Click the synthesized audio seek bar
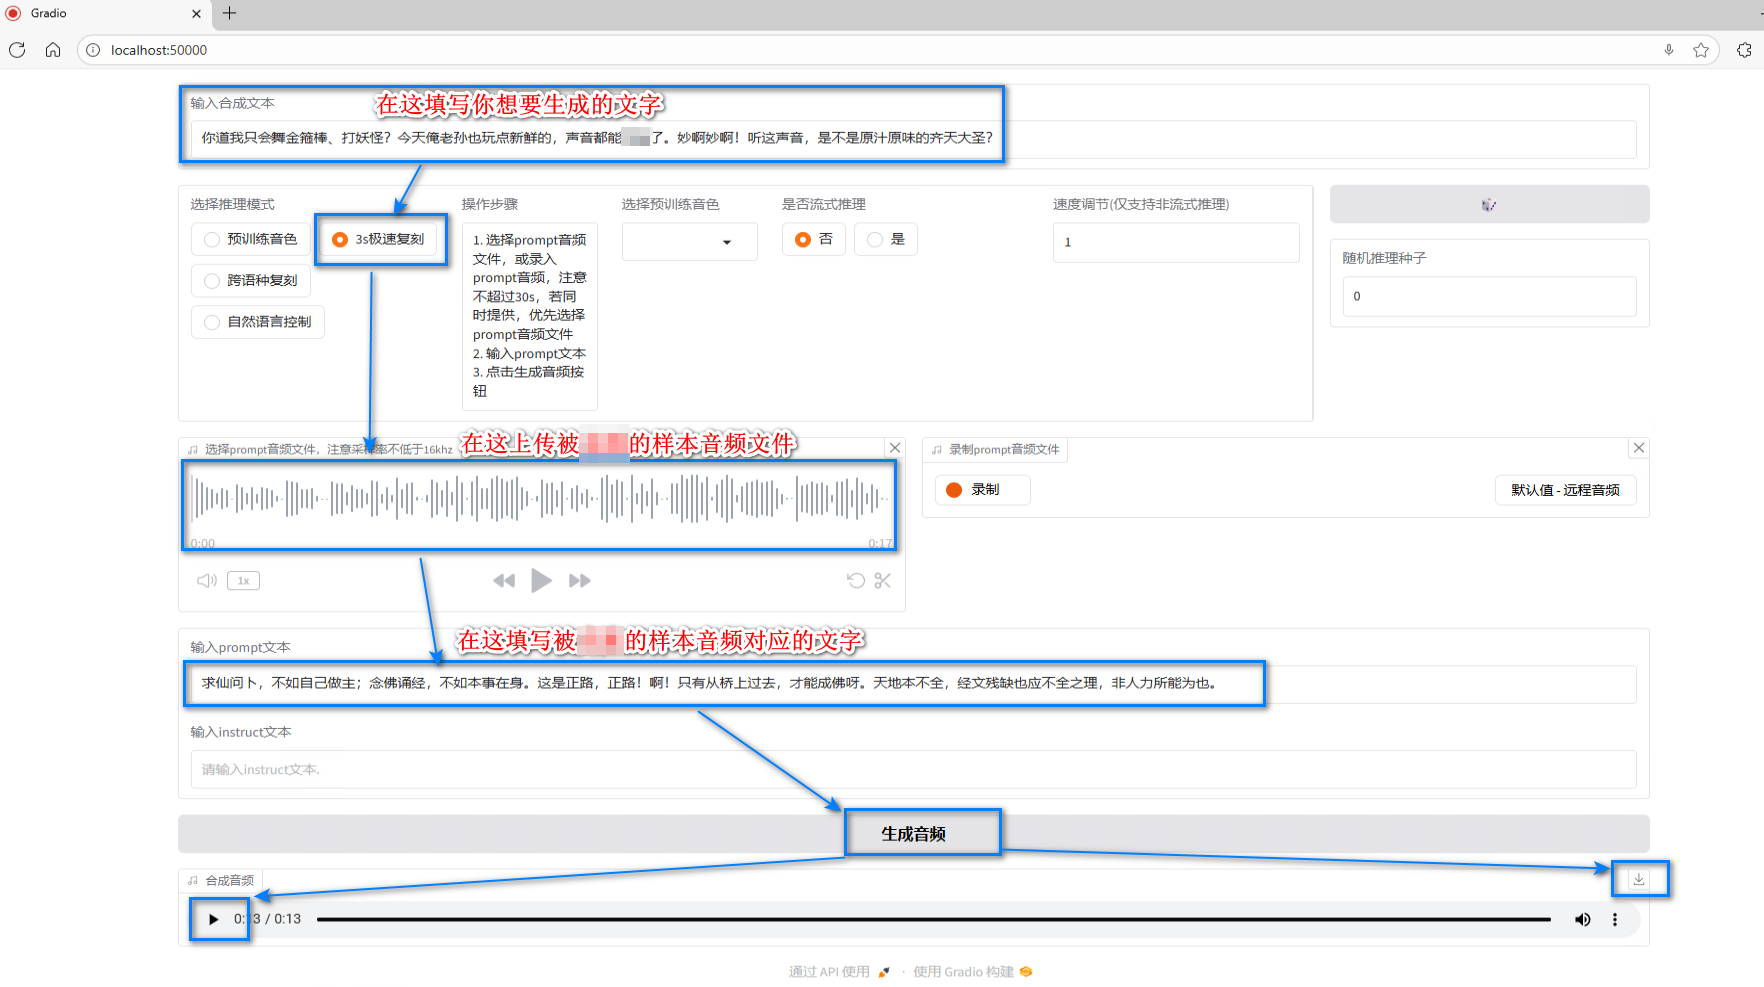Viewport: 1764px width, 987px height. coord(930,918)
